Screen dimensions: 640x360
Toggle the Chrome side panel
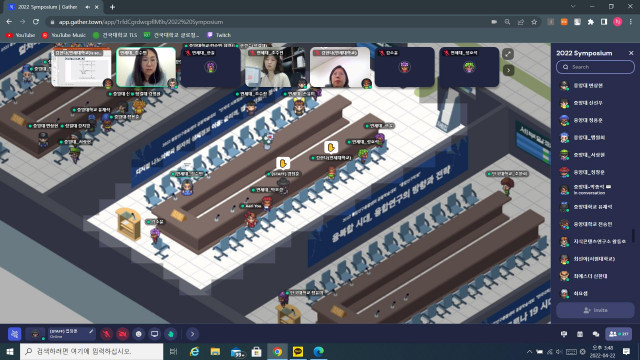tap(604, 22)
